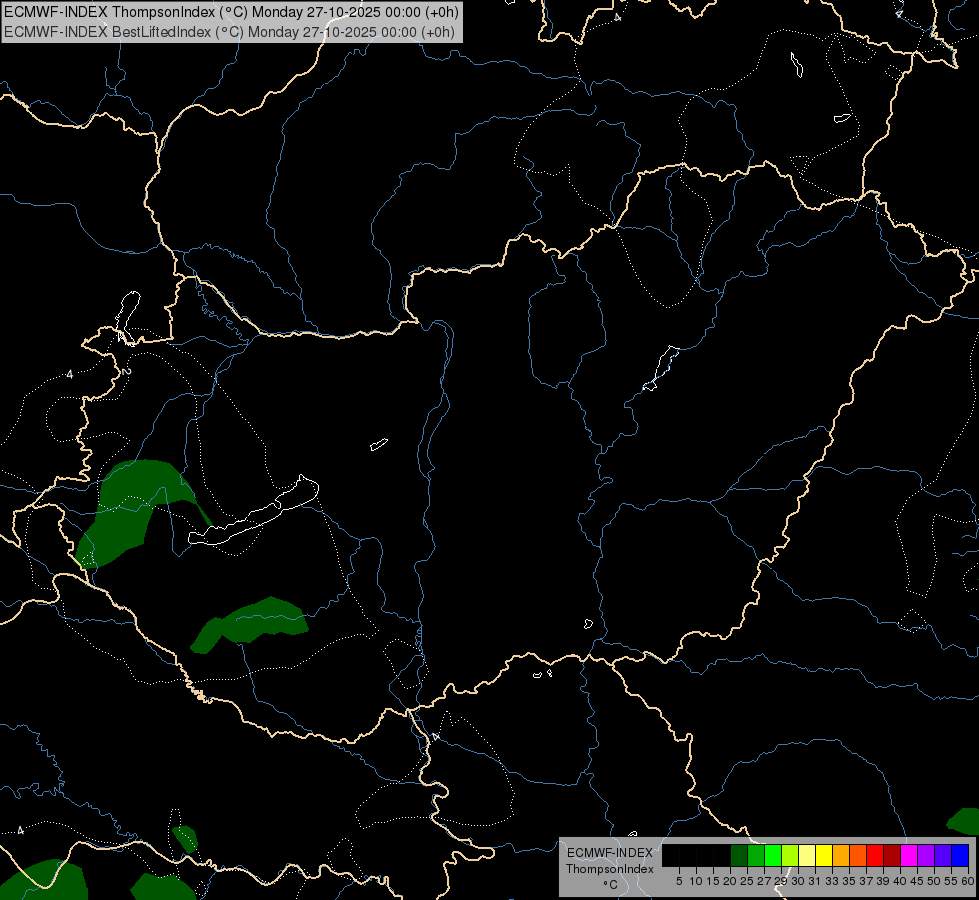Click the dark red 39–40 legend swatch
The width and height of the screenshot is (979, 900).
[892, 855]
